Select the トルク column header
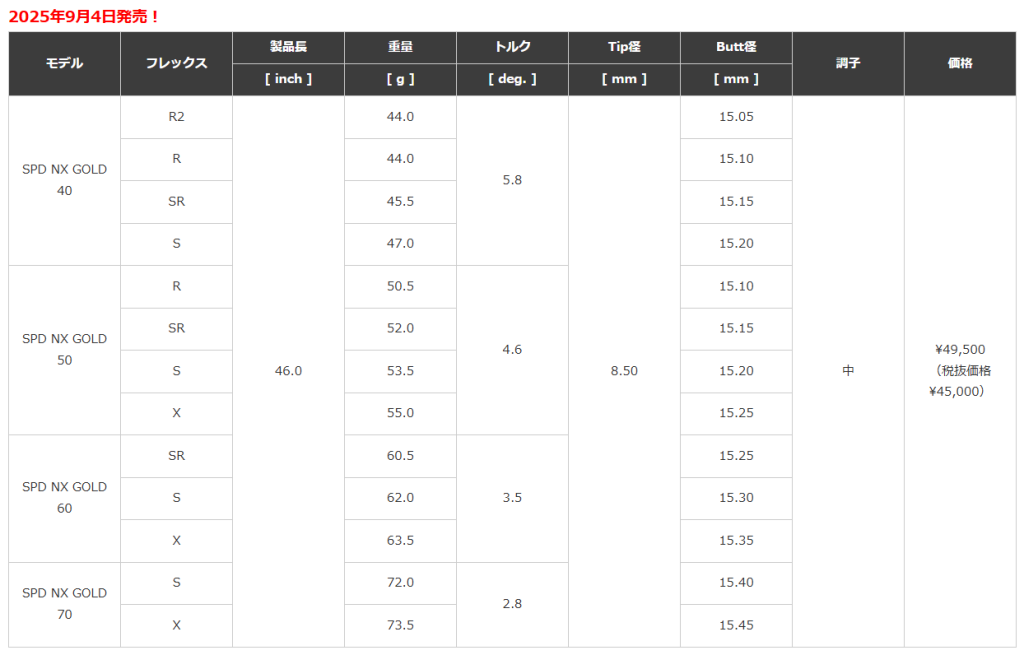The image size is (1024, 655). (x=512, y=47)
